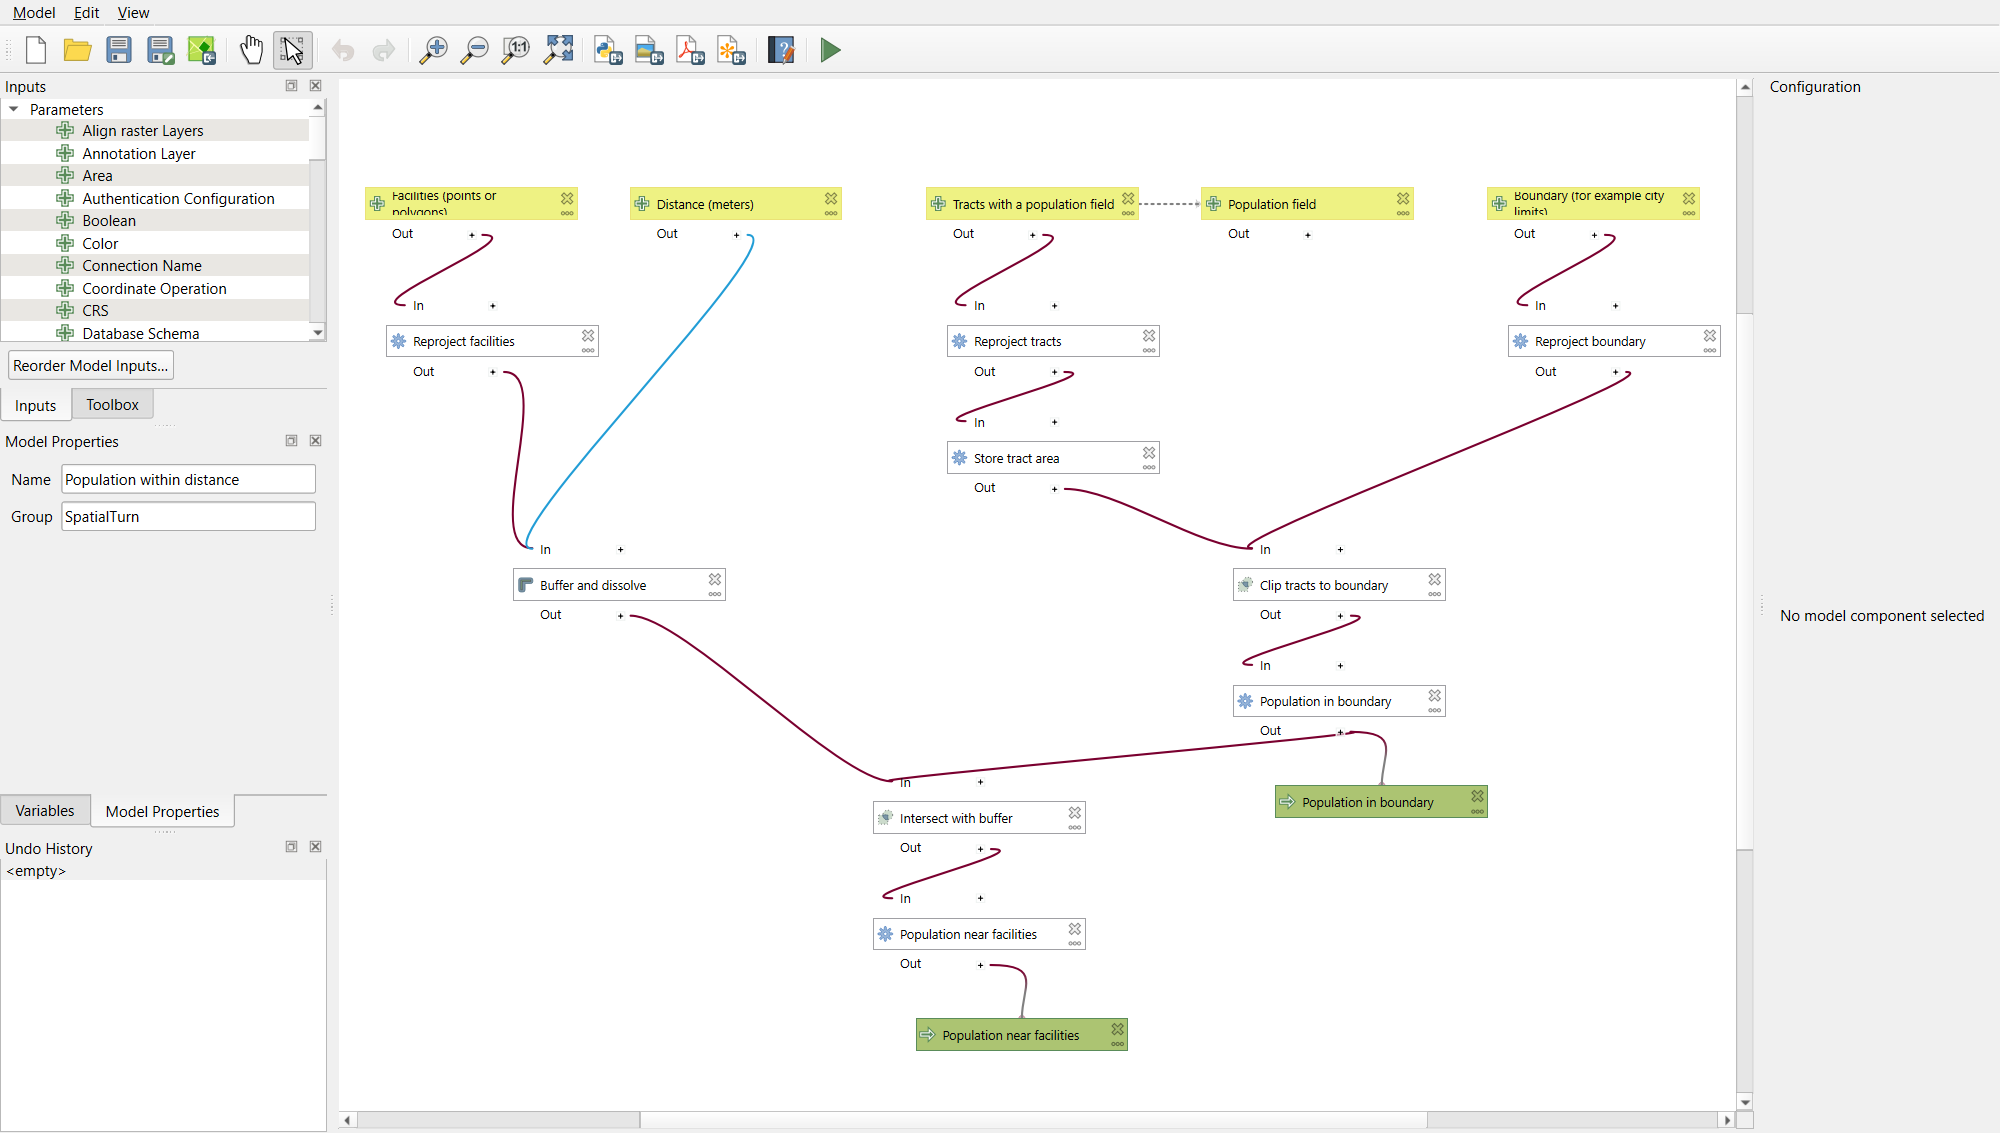
Task: Edit Intersect with buffer via its dots icon
Action: pos(1075,828)
